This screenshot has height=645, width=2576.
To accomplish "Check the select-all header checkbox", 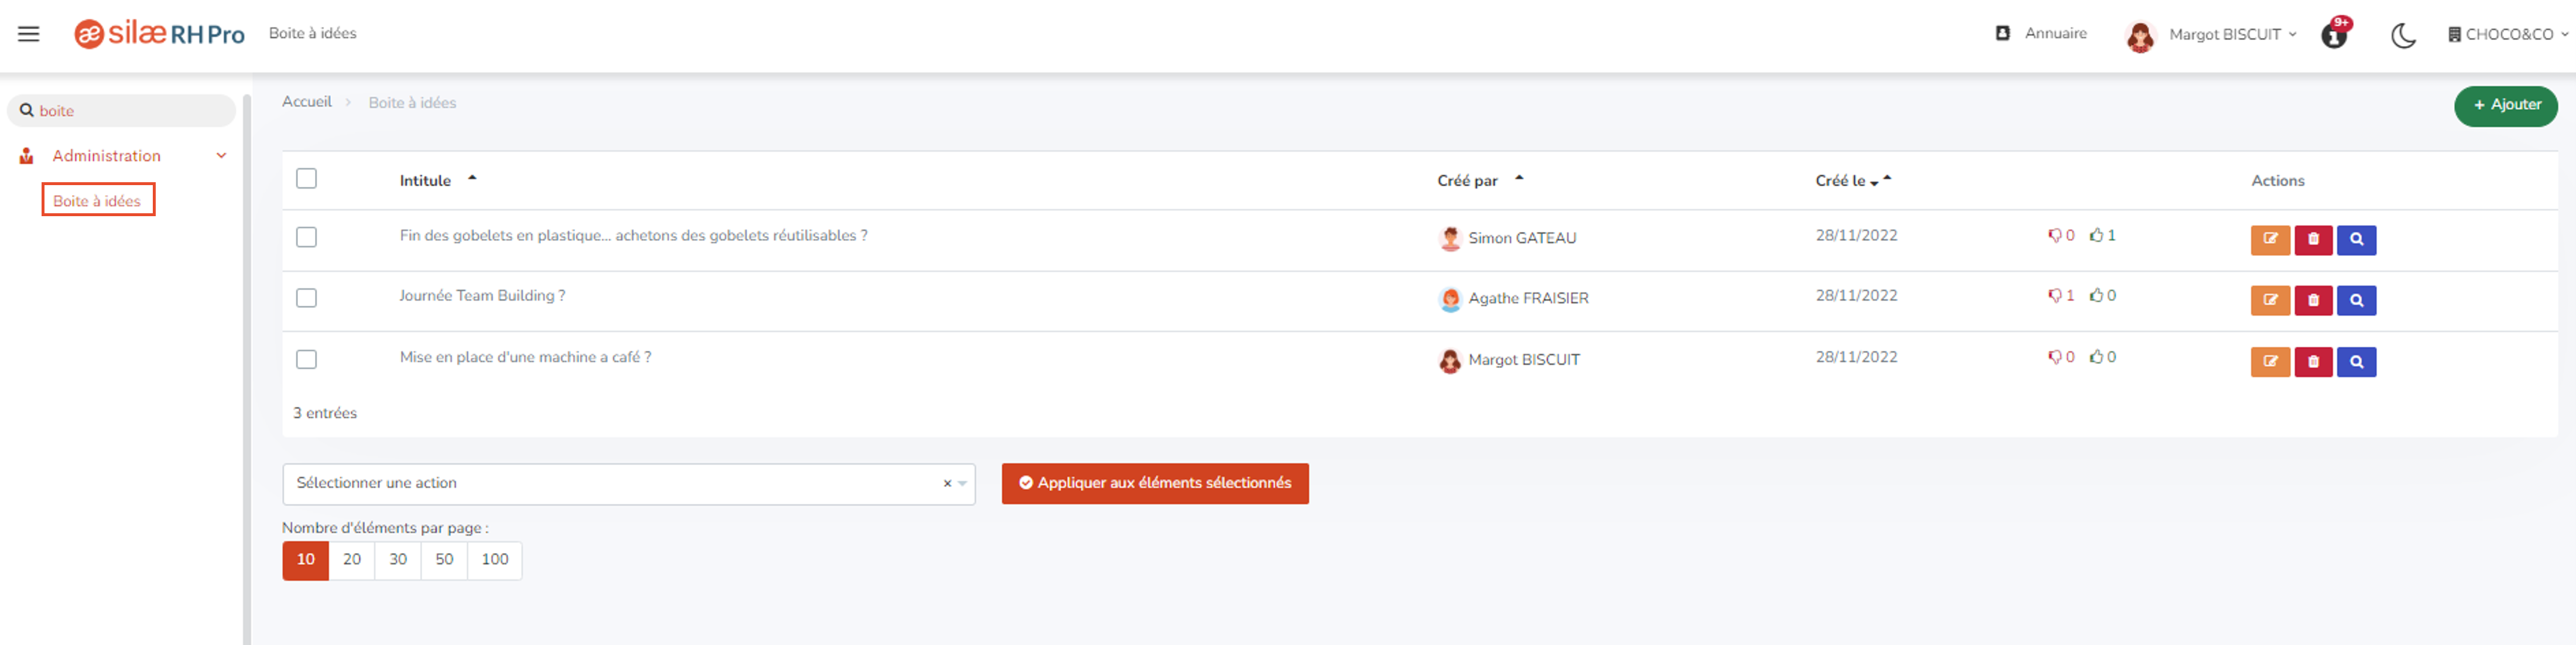I will (306, 179).
